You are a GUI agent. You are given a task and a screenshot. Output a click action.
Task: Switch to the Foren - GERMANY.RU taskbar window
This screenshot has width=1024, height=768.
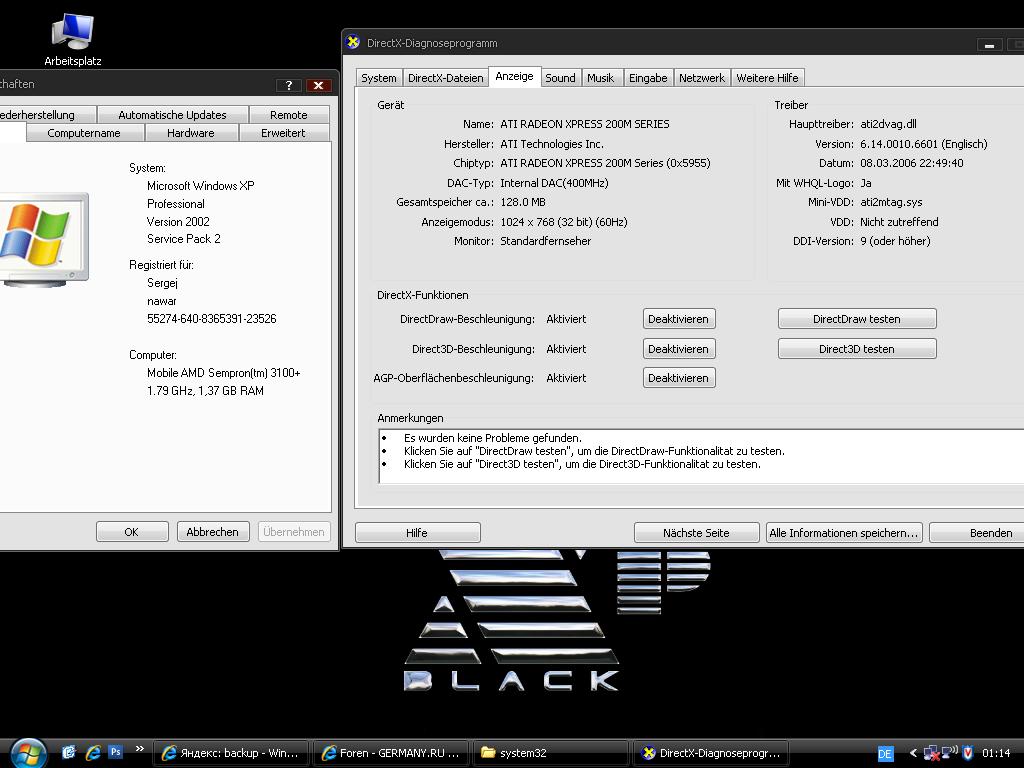click(391, 753)
